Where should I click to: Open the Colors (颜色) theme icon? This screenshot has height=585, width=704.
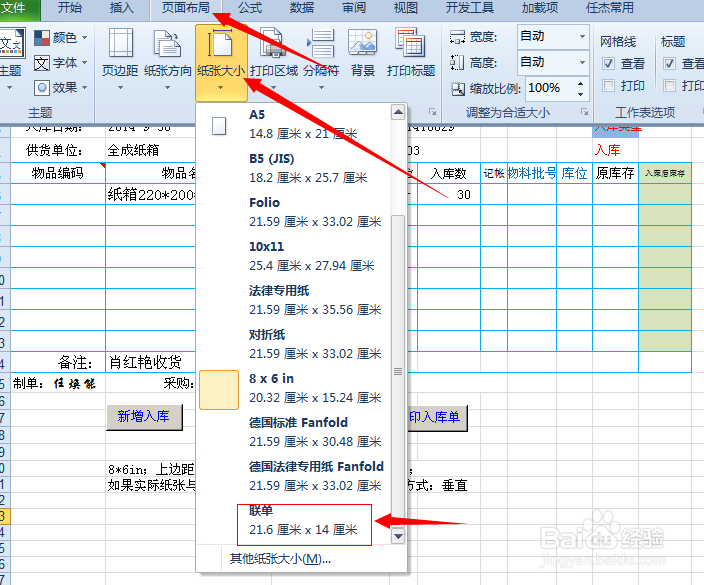[x=42, y=38]
